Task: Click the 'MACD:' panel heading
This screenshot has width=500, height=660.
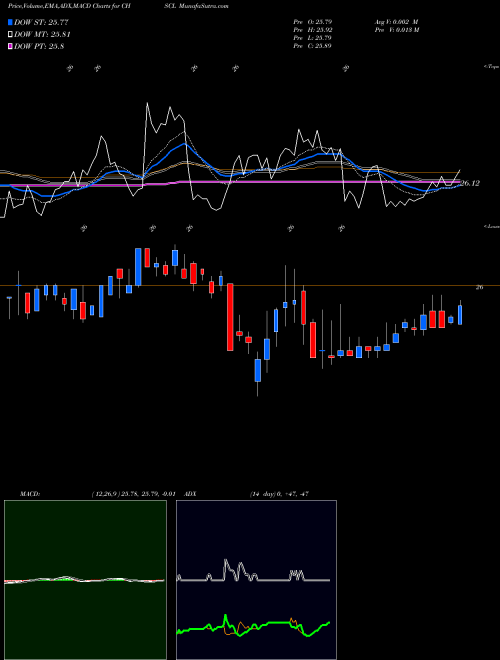Action: point(30,494)
